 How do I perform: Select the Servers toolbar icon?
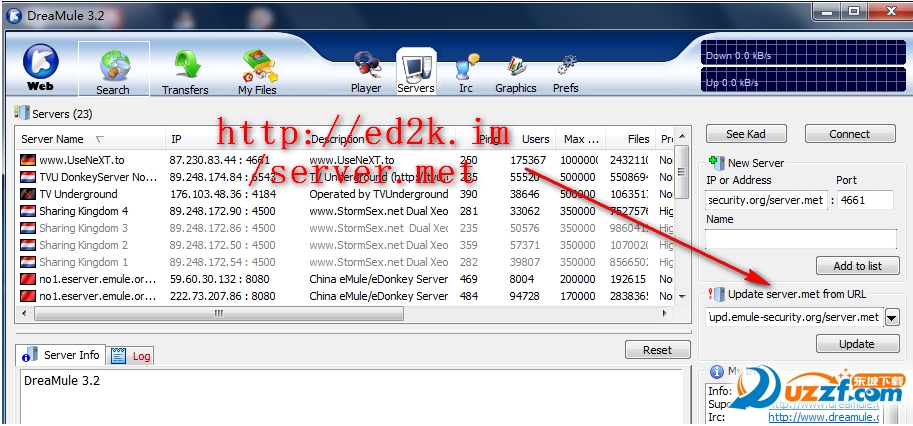[x=416, y=72]
